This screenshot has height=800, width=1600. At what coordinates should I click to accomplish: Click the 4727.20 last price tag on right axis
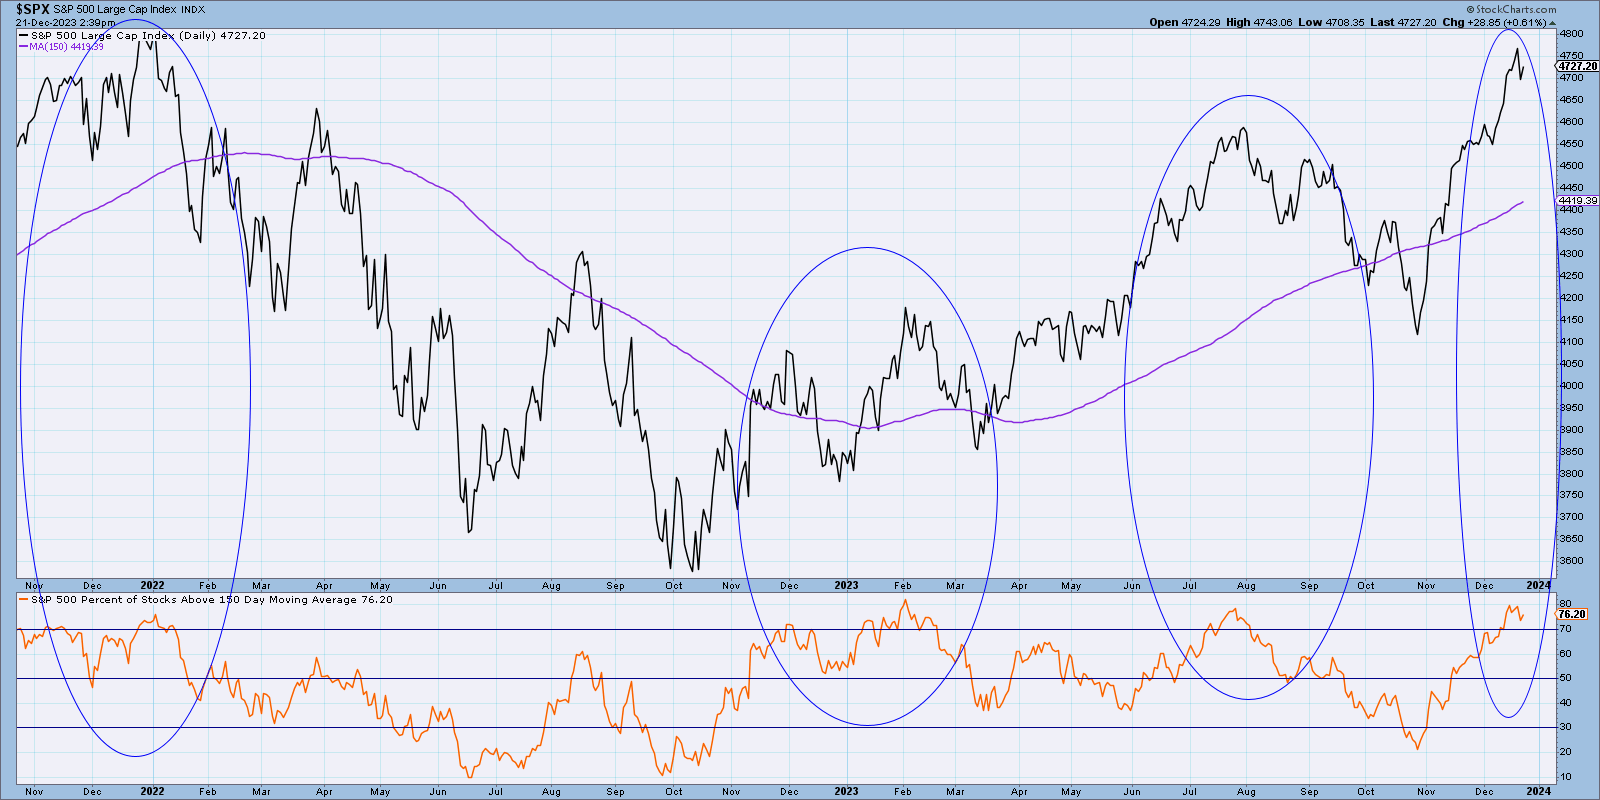pyautogui.click(x=1577, y=66)
